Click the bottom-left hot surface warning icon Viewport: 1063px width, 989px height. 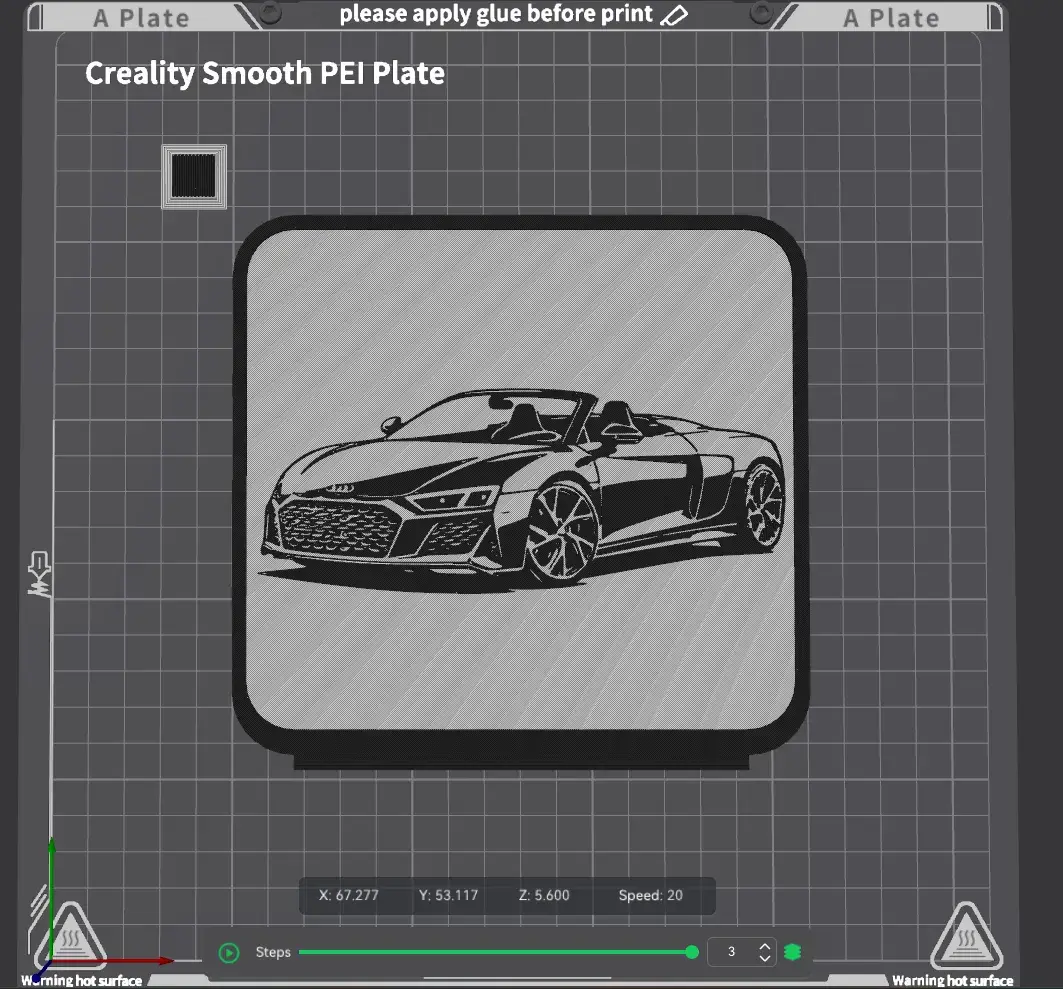click(x=71, y=937)
